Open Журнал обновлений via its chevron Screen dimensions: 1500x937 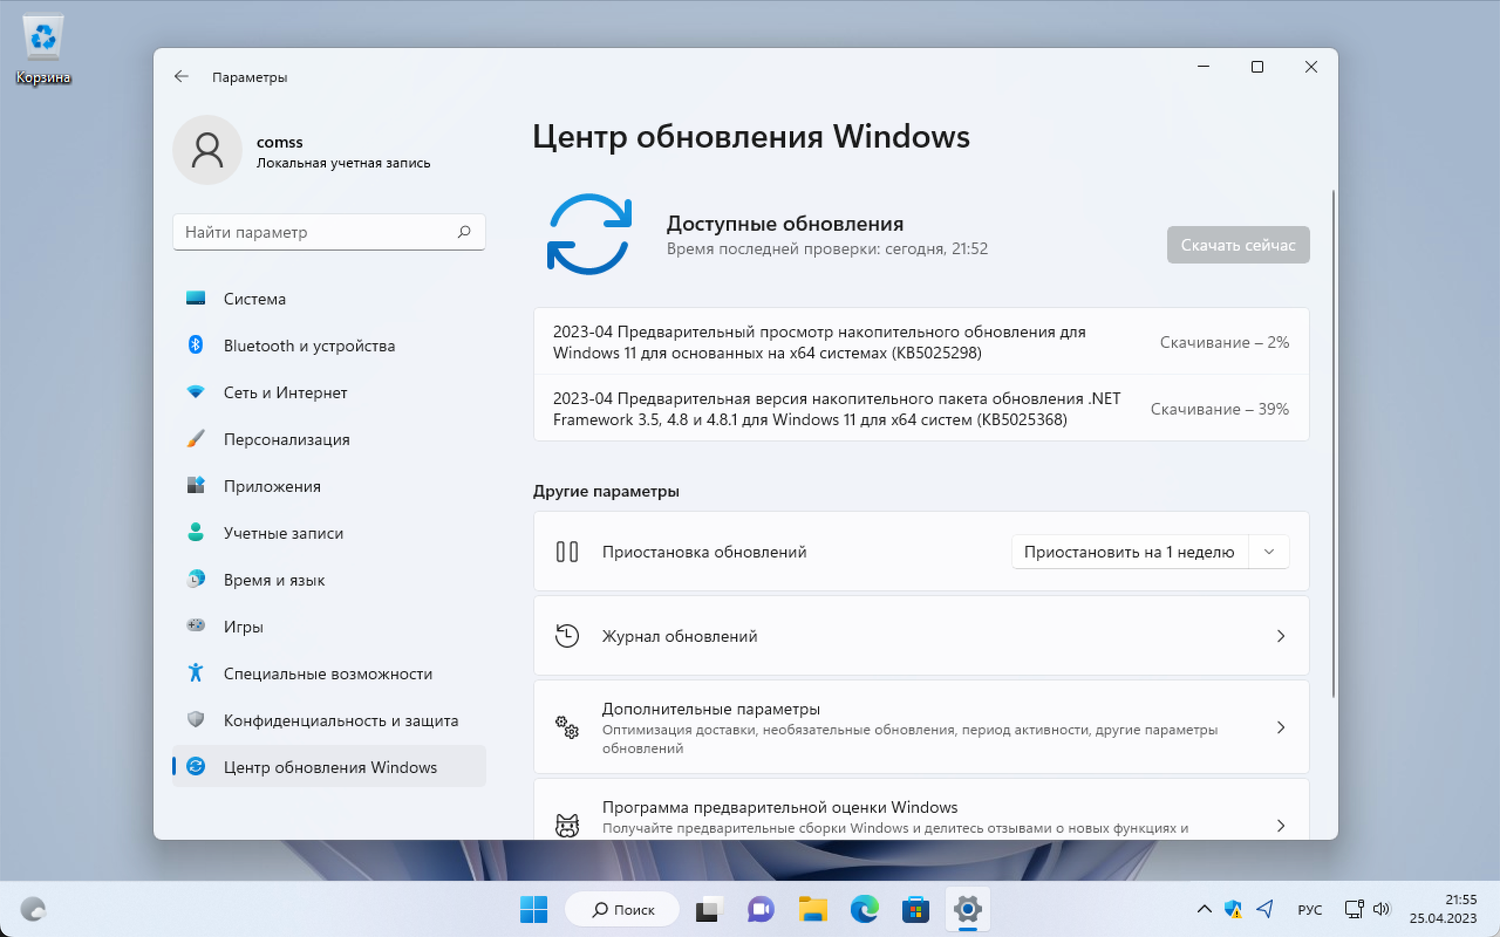pos(1281,636)
